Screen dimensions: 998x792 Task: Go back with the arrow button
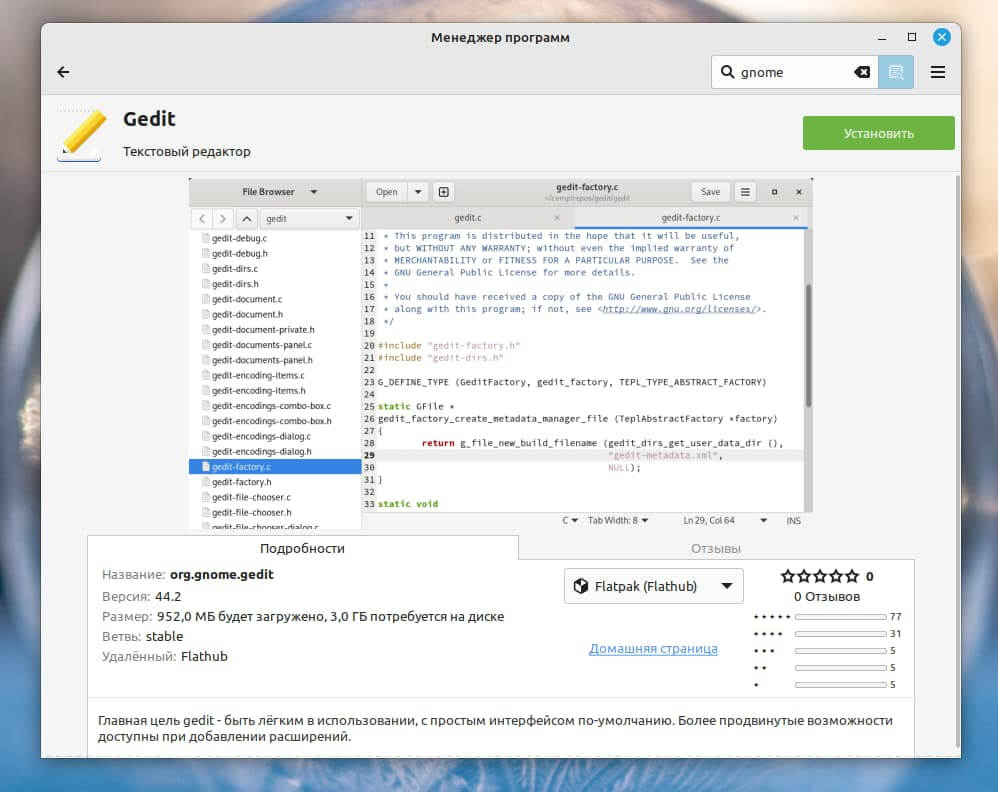click(63, 72)
